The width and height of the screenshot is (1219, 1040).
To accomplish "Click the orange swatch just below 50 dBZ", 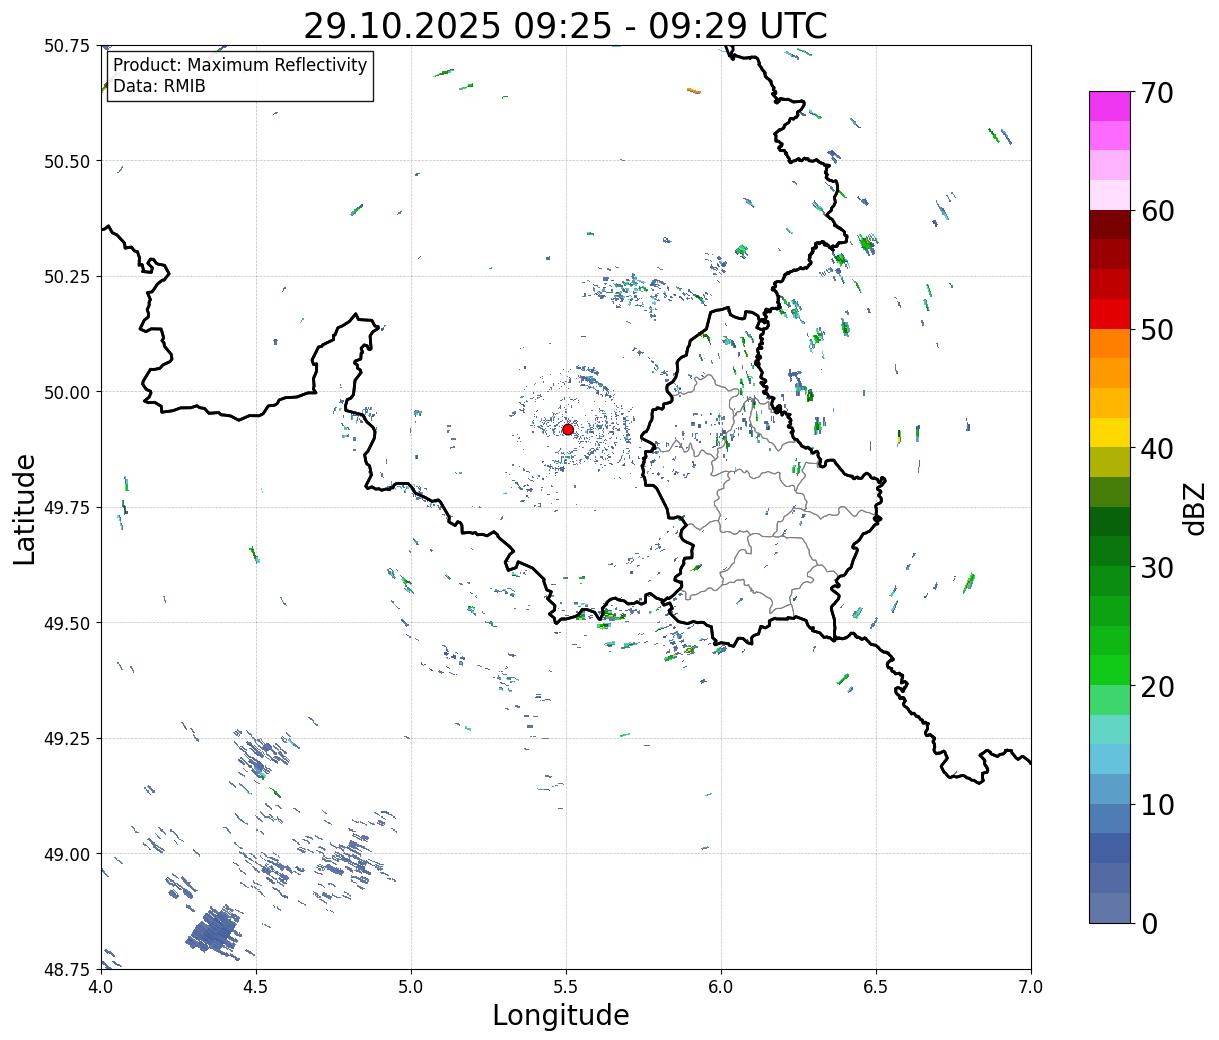I will pyautogui.click(x=1110, y=344).
